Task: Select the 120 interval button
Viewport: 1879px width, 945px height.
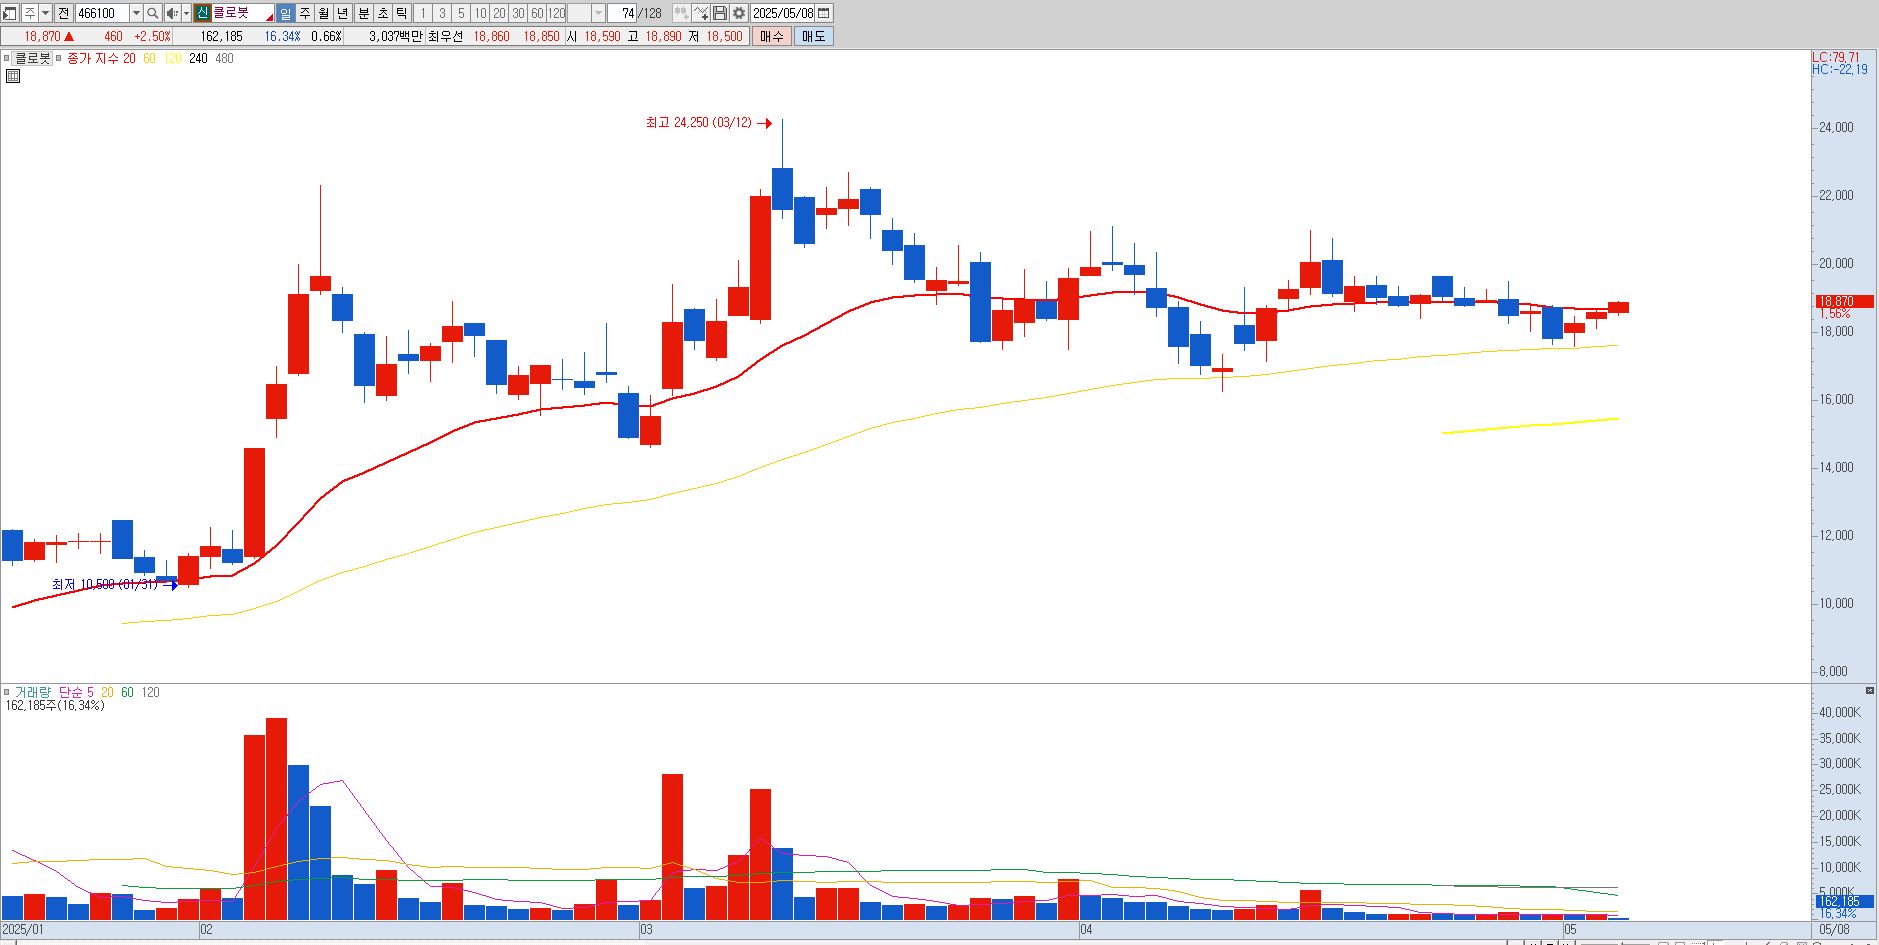Action: pos(557,13)
